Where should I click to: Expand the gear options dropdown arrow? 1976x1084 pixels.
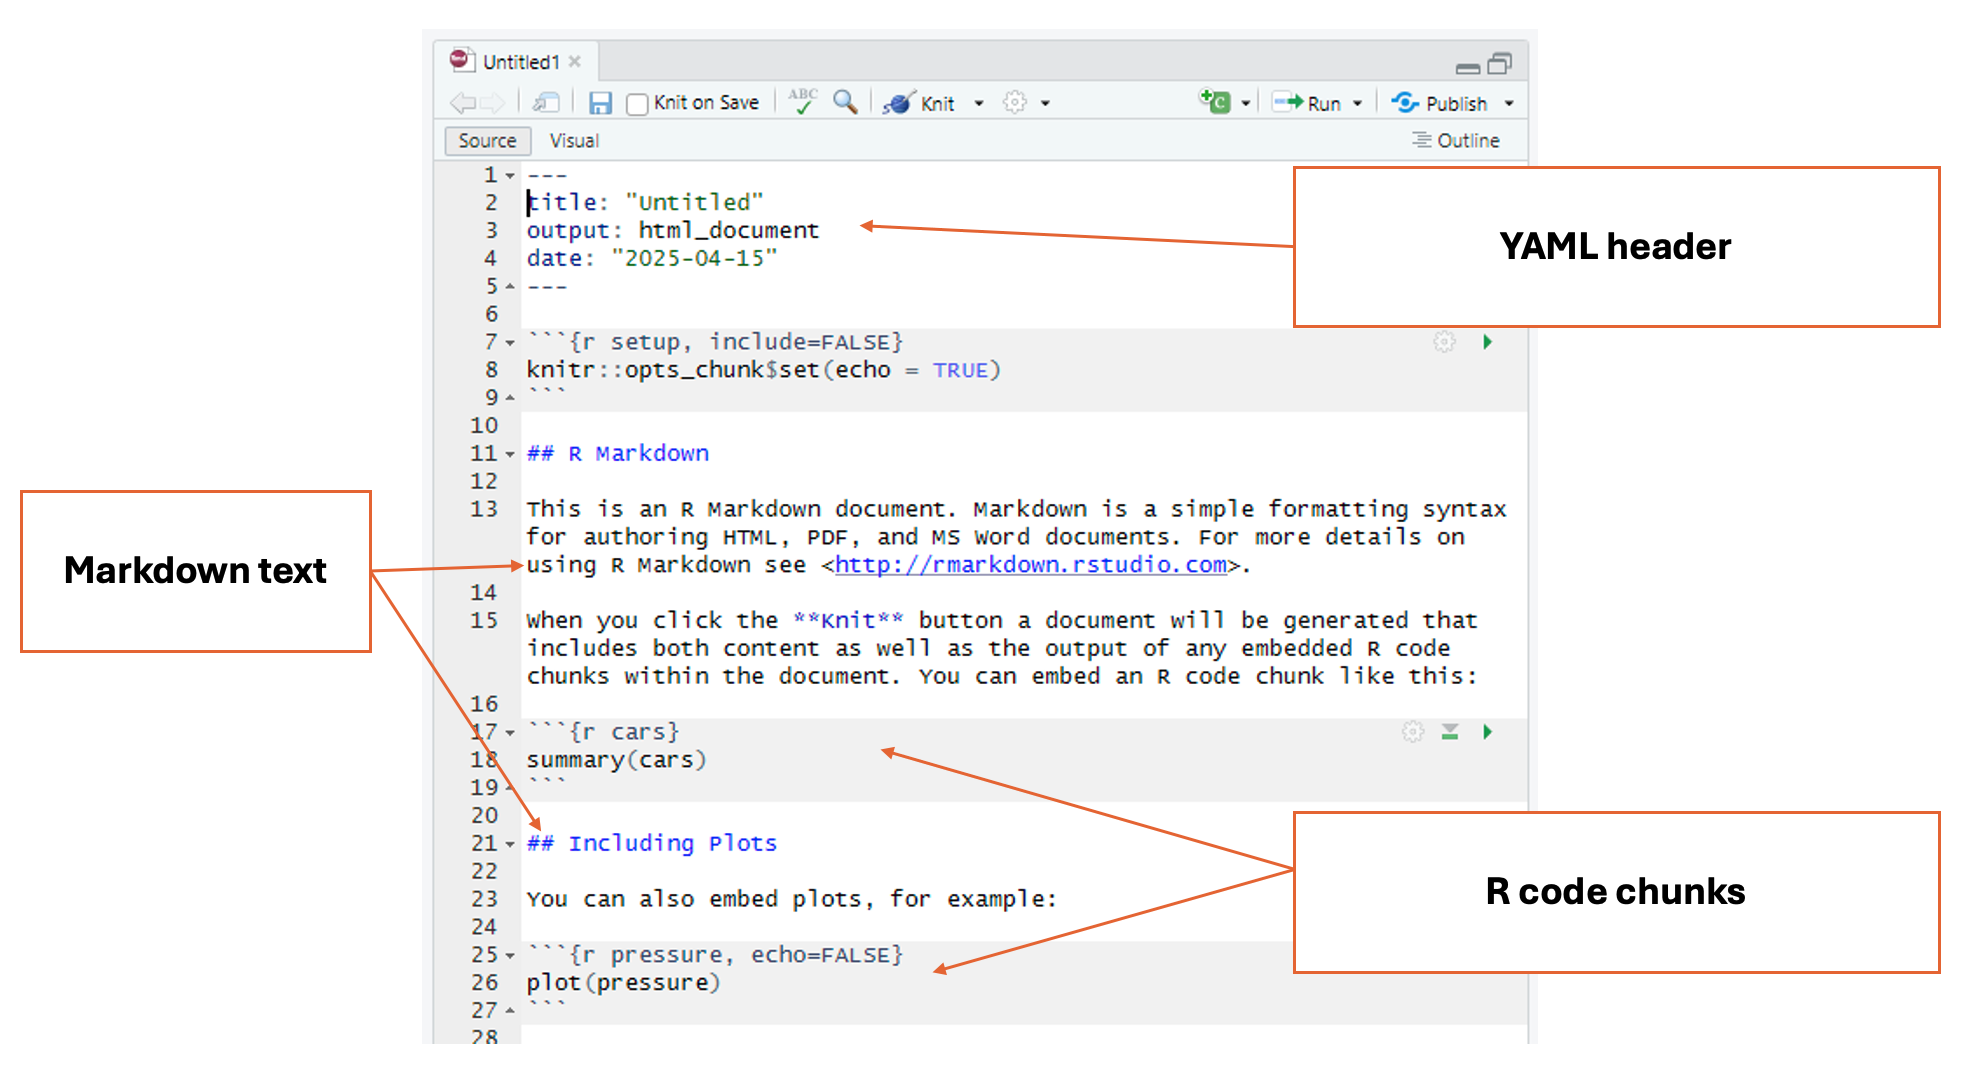coord(1045,103)
